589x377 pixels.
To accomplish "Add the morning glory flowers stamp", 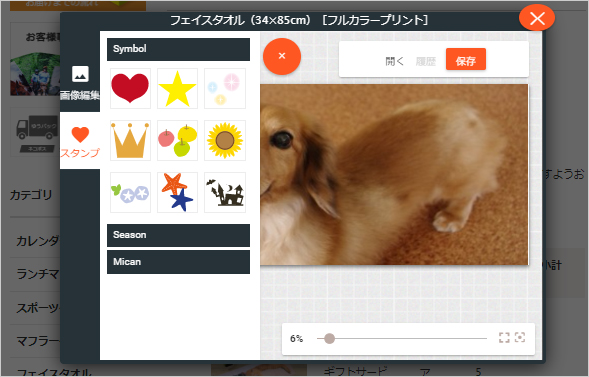I will pyautogui.click(x=130, y=192).
